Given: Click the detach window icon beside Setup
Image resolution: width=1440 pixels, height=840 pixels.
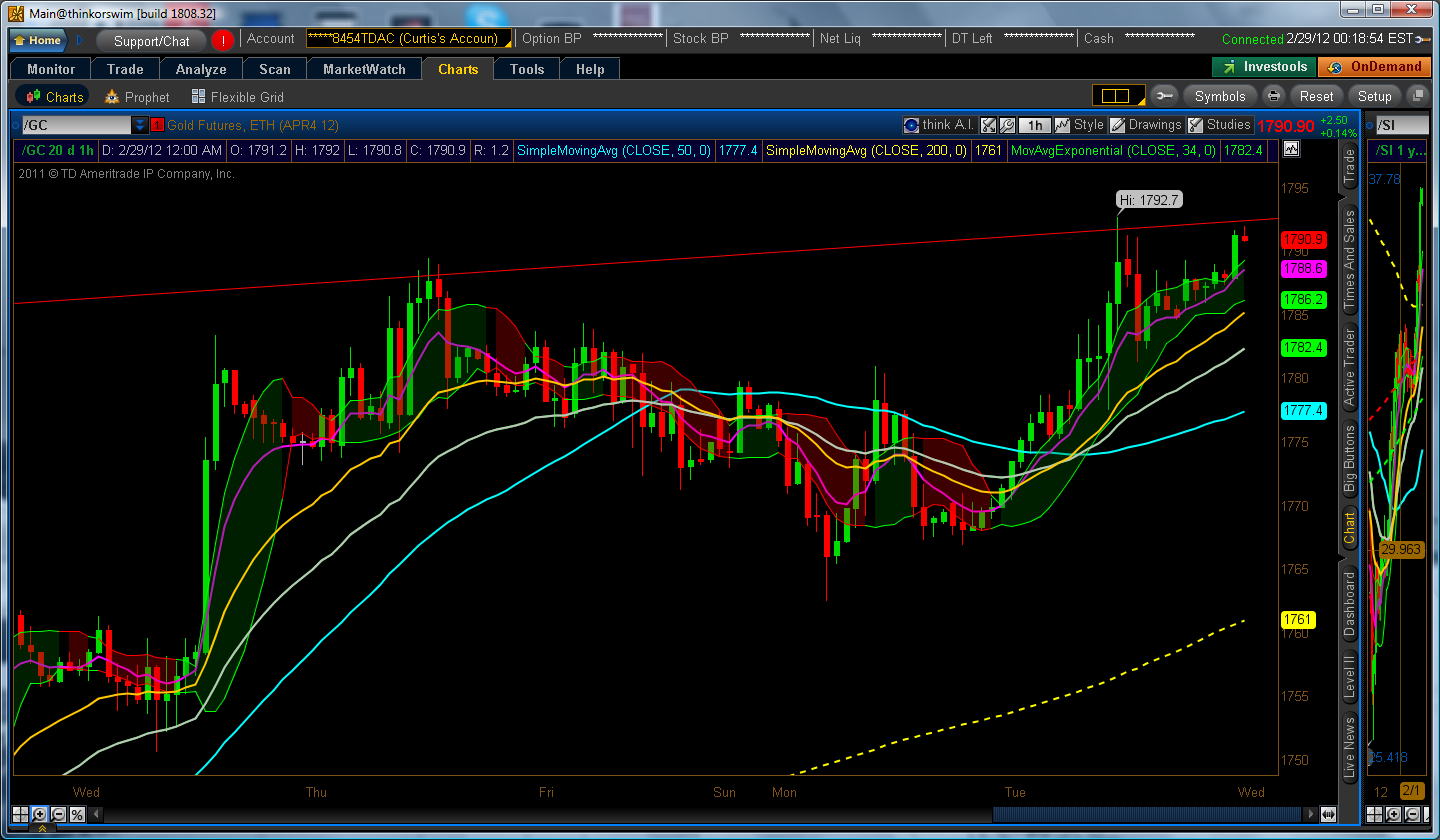Looking at the screenshot, I should click(x=1417, y=96).
